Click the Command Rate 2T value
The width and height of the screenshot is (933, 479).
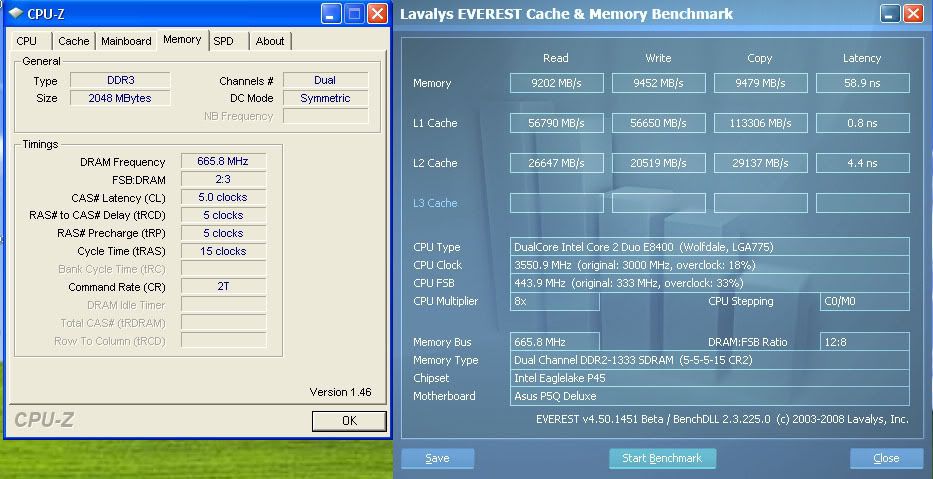223,286
